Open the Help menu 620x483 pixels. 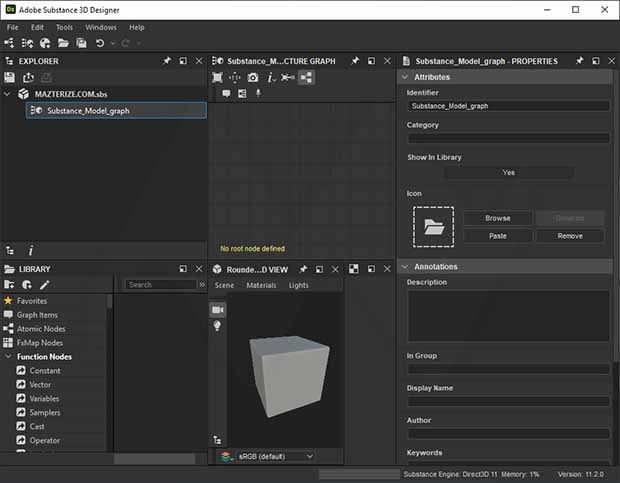[137, 27]
